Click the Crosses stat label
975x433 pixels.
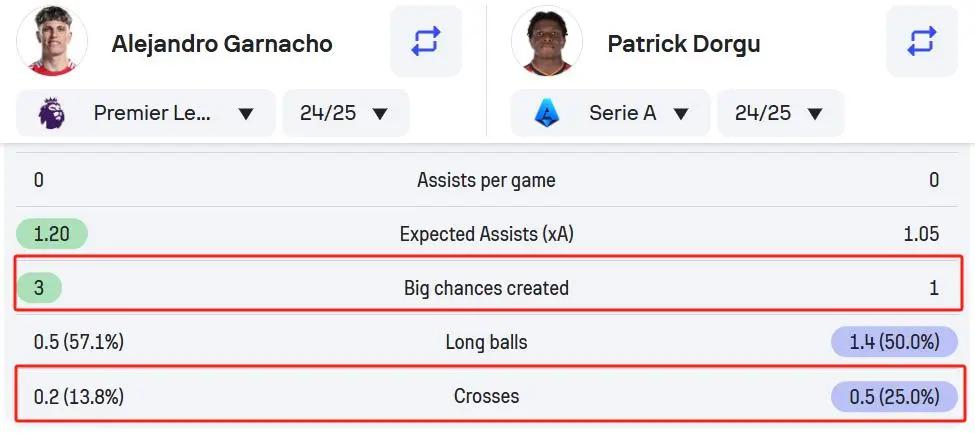click(486, 396)
